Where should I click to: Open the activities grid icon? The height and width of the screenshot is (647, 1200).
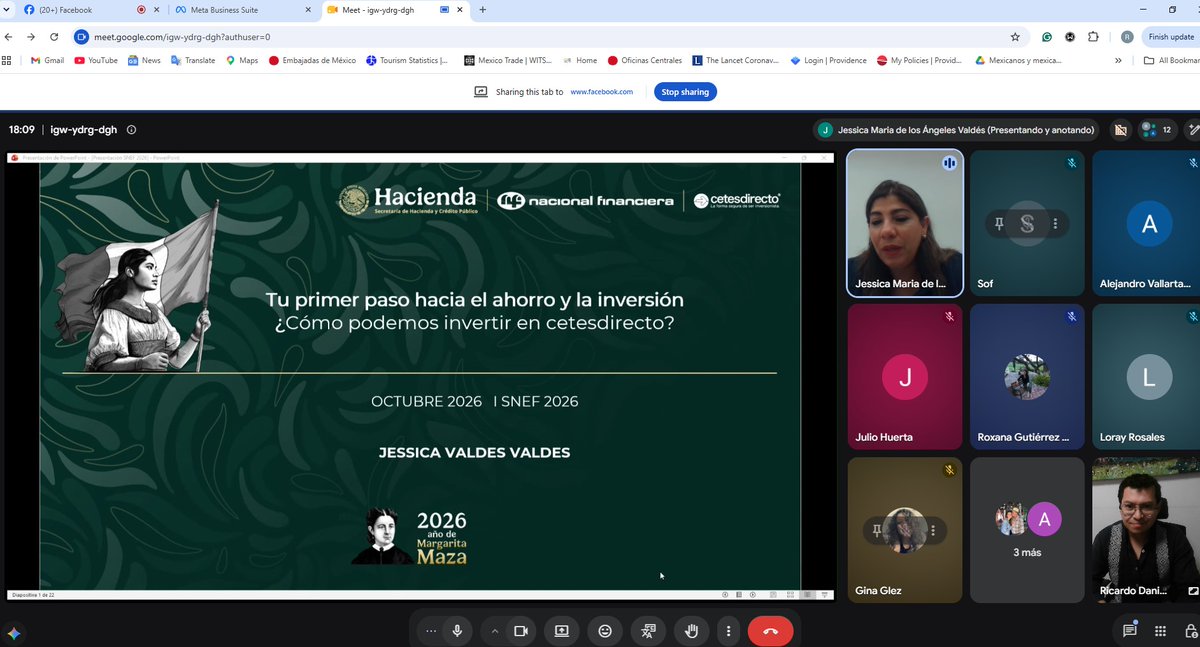(1160, 631)
